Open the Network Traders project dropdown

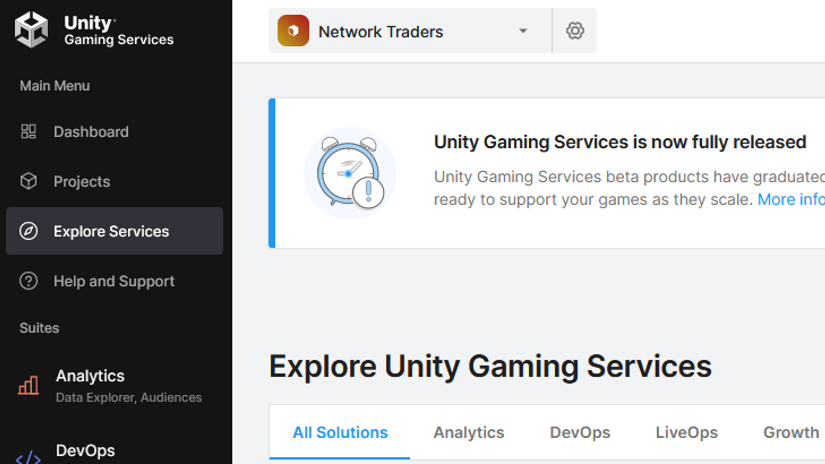point(410,31)
